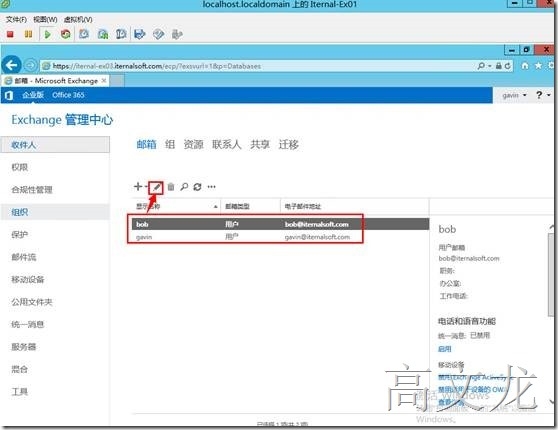558x430 pixels.
Task: Click the 启用 link under unified messaging
Action: coord(444,349)
